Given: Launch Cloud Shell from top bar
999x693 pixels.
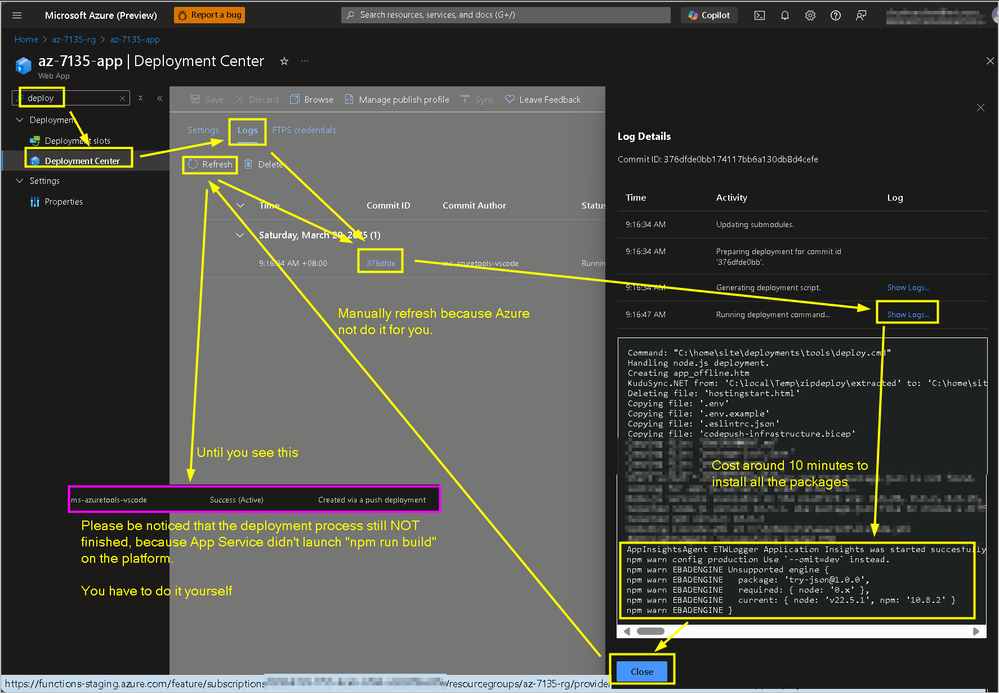Looking at the screenshot, I should click(x=759, y=15).
